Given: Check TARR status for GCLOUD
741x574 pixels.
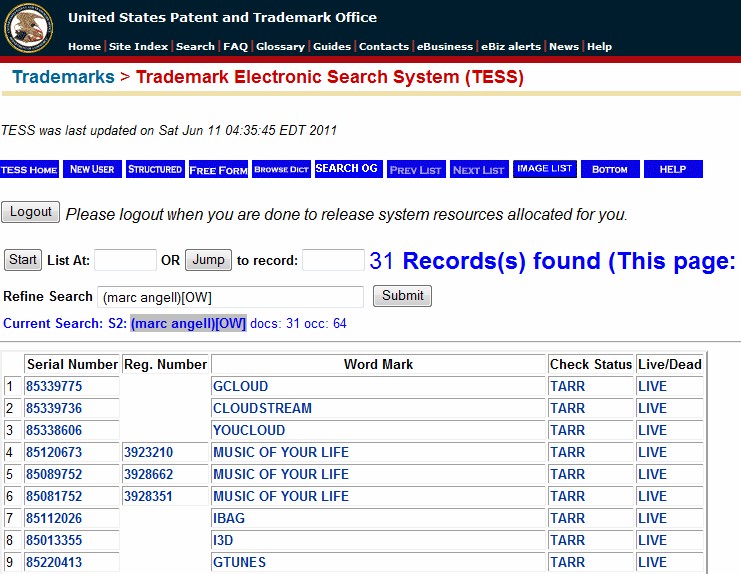Looking at the screenshot, I should click(568, 386).
